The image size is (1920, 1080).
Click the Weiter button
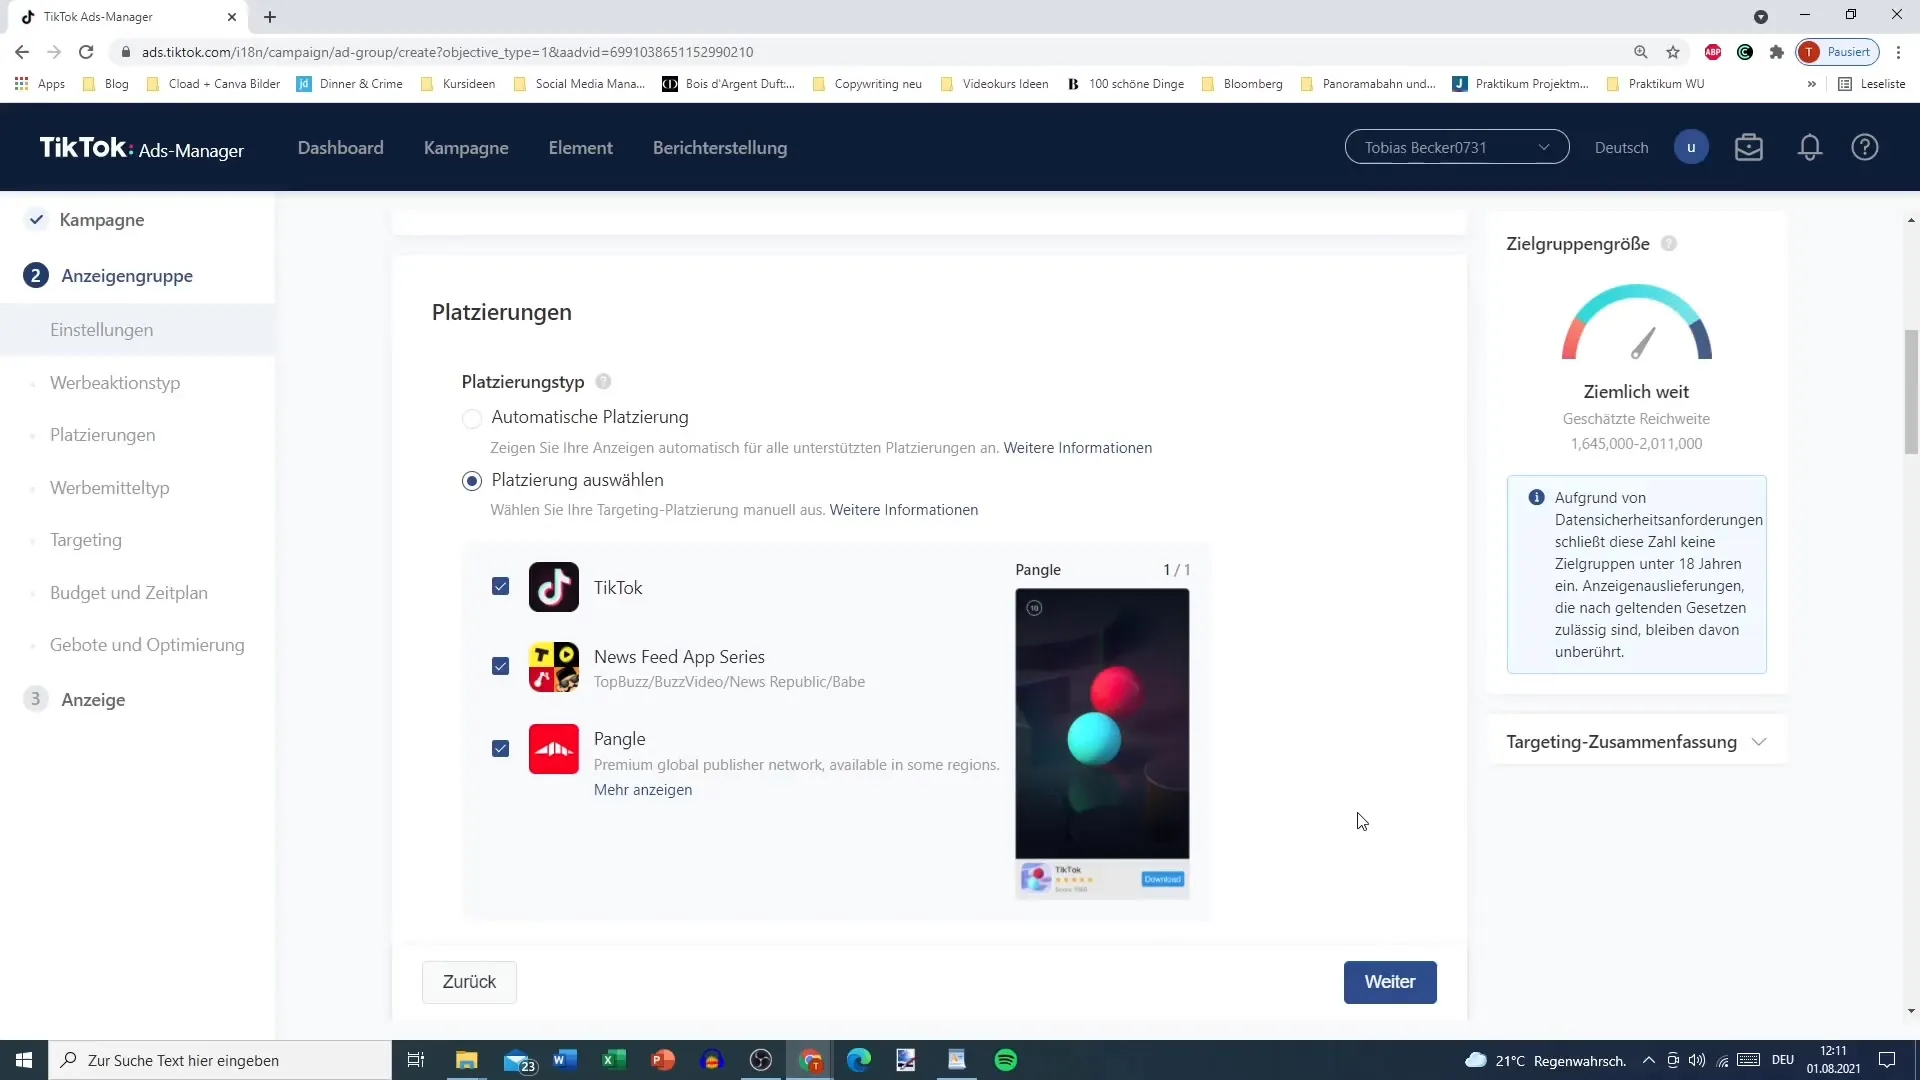pos(1390,982)
